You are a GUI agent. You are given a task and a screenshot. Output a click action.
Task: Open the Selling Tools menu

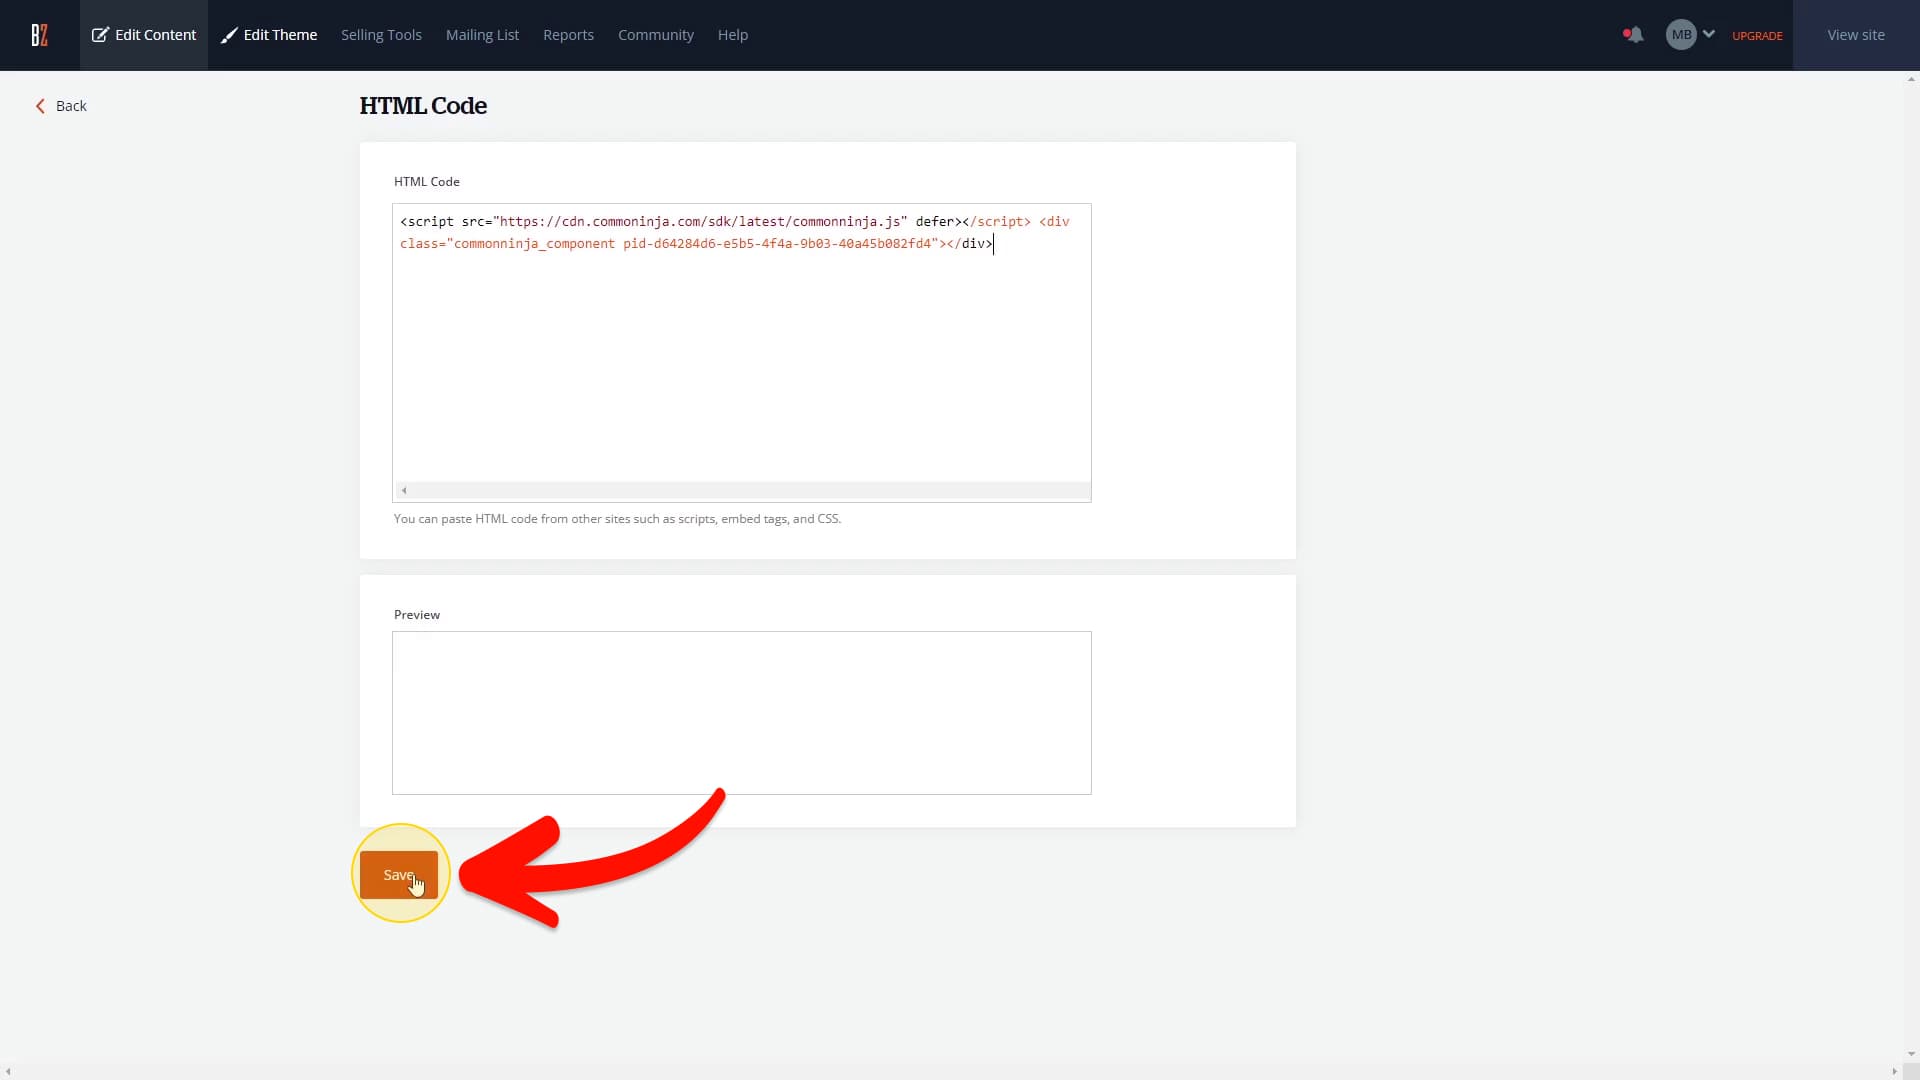click(x=381, y=35)
